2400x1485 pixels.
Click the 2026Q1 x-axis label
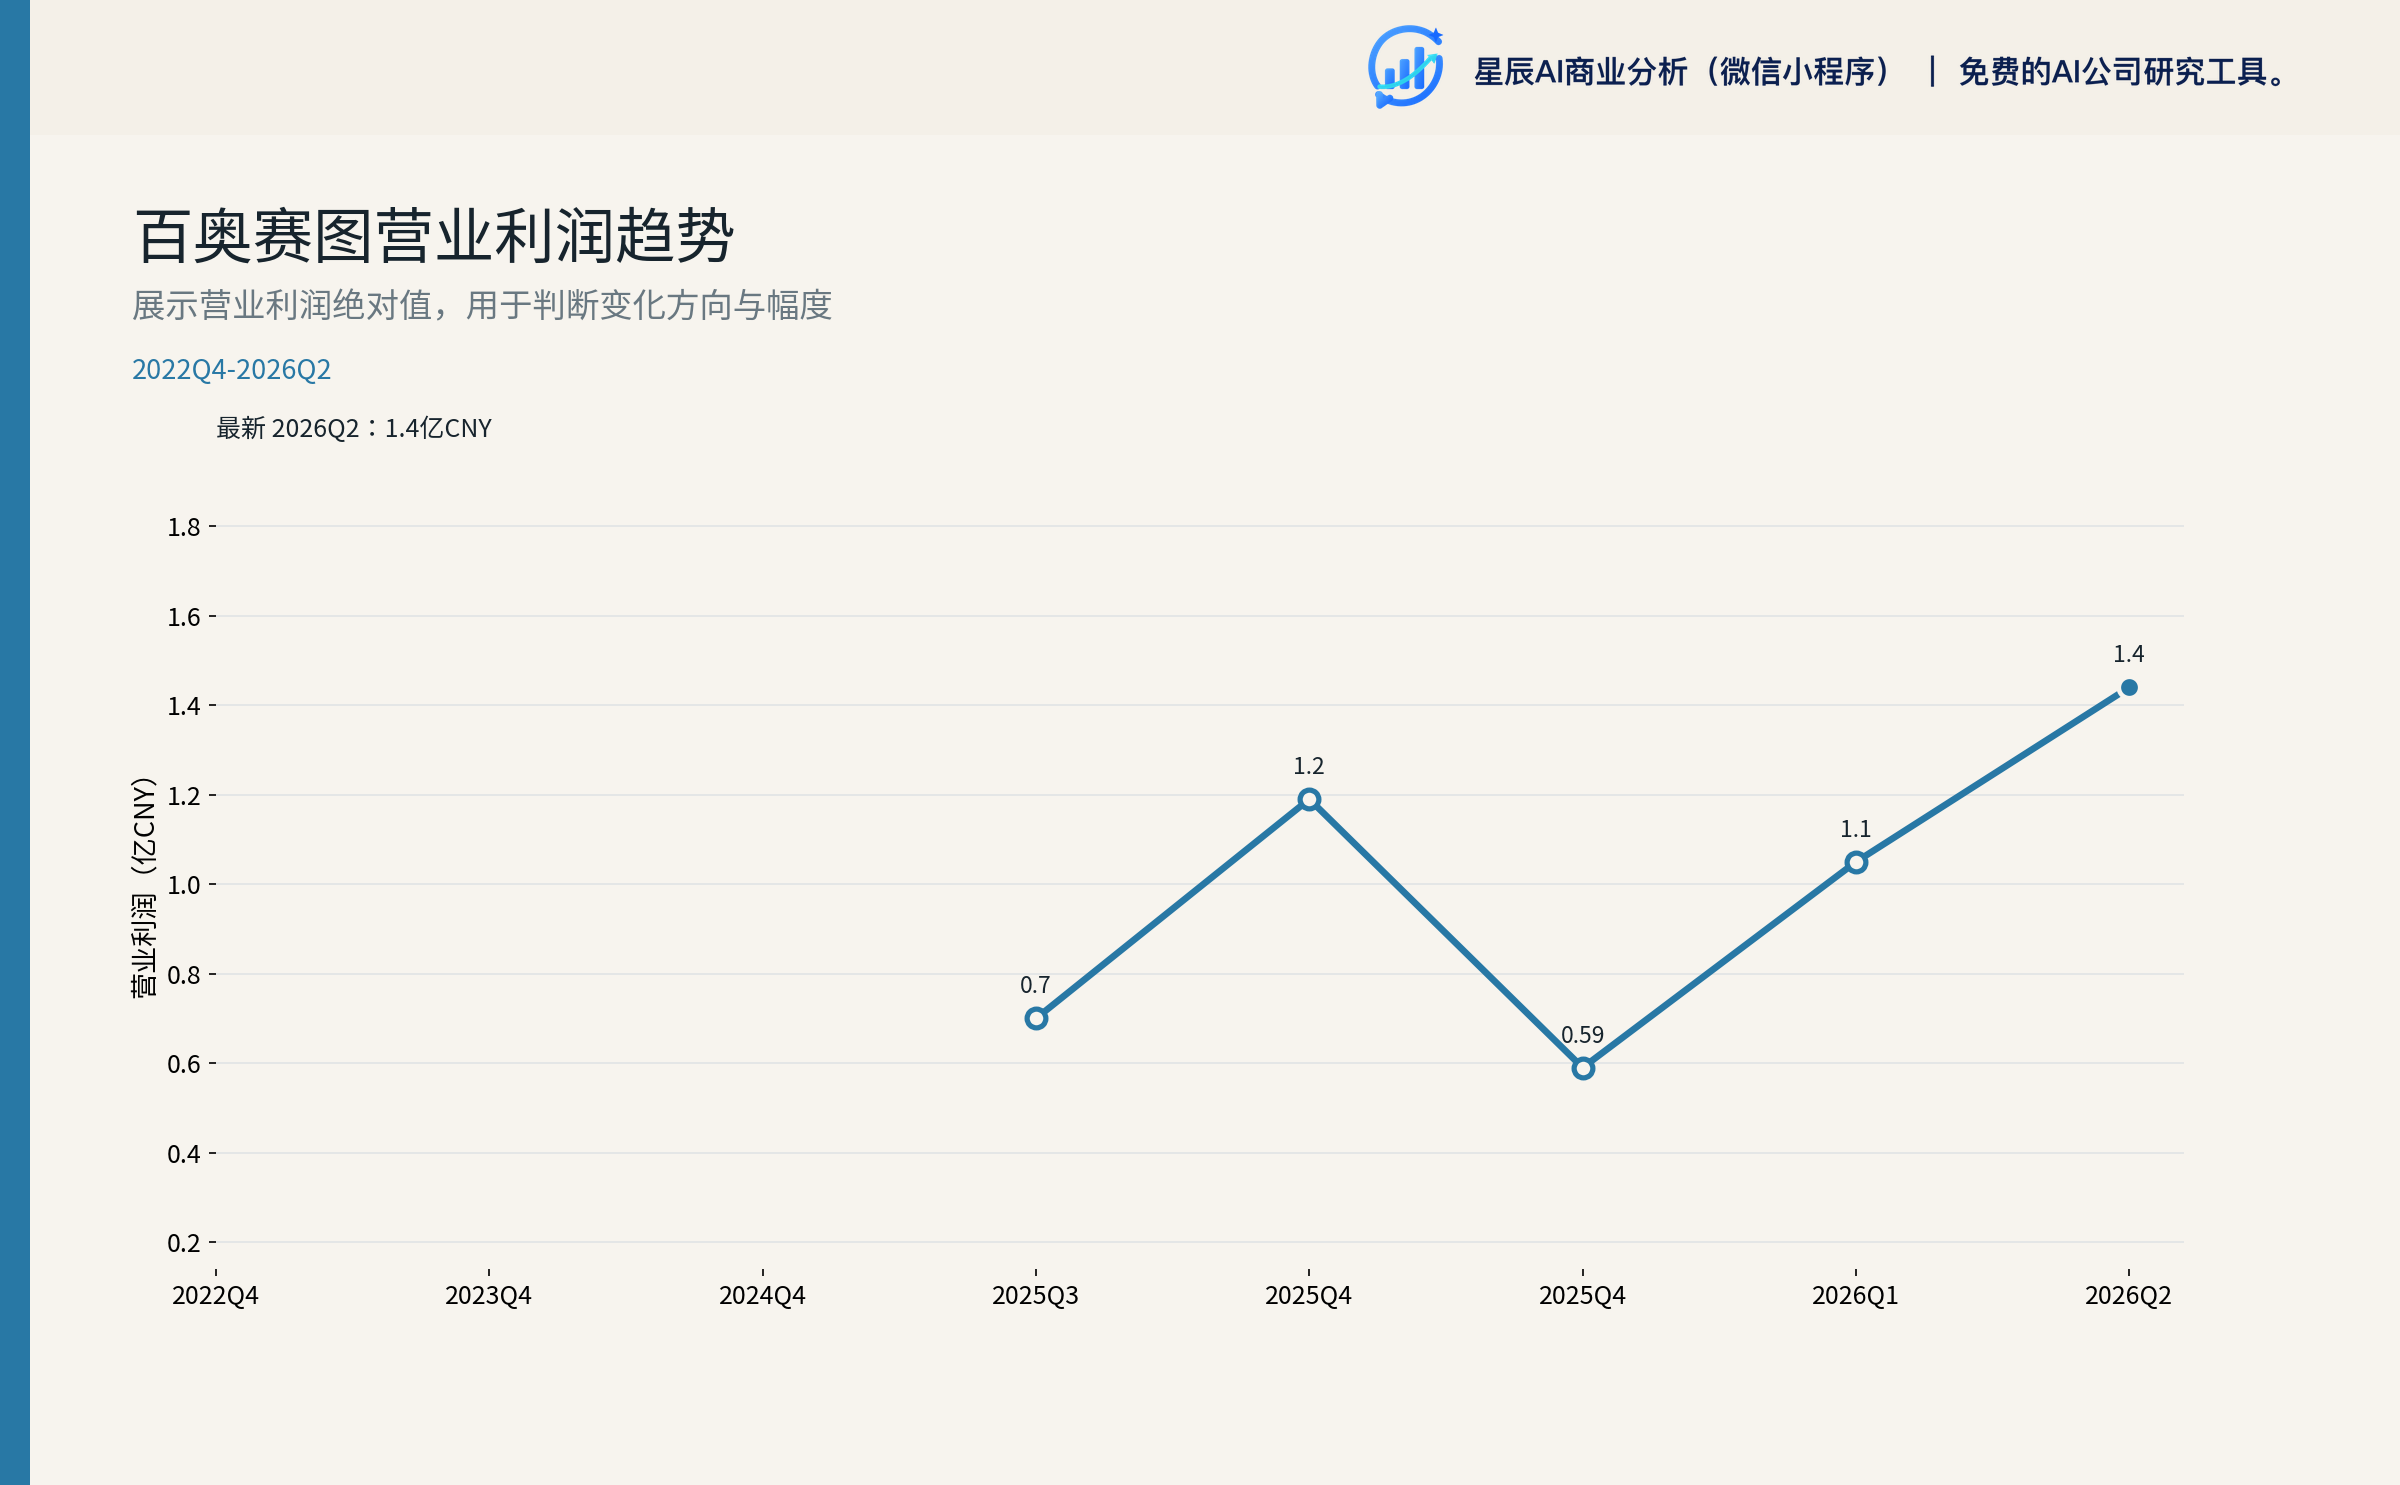[x=1855, y=1296]
